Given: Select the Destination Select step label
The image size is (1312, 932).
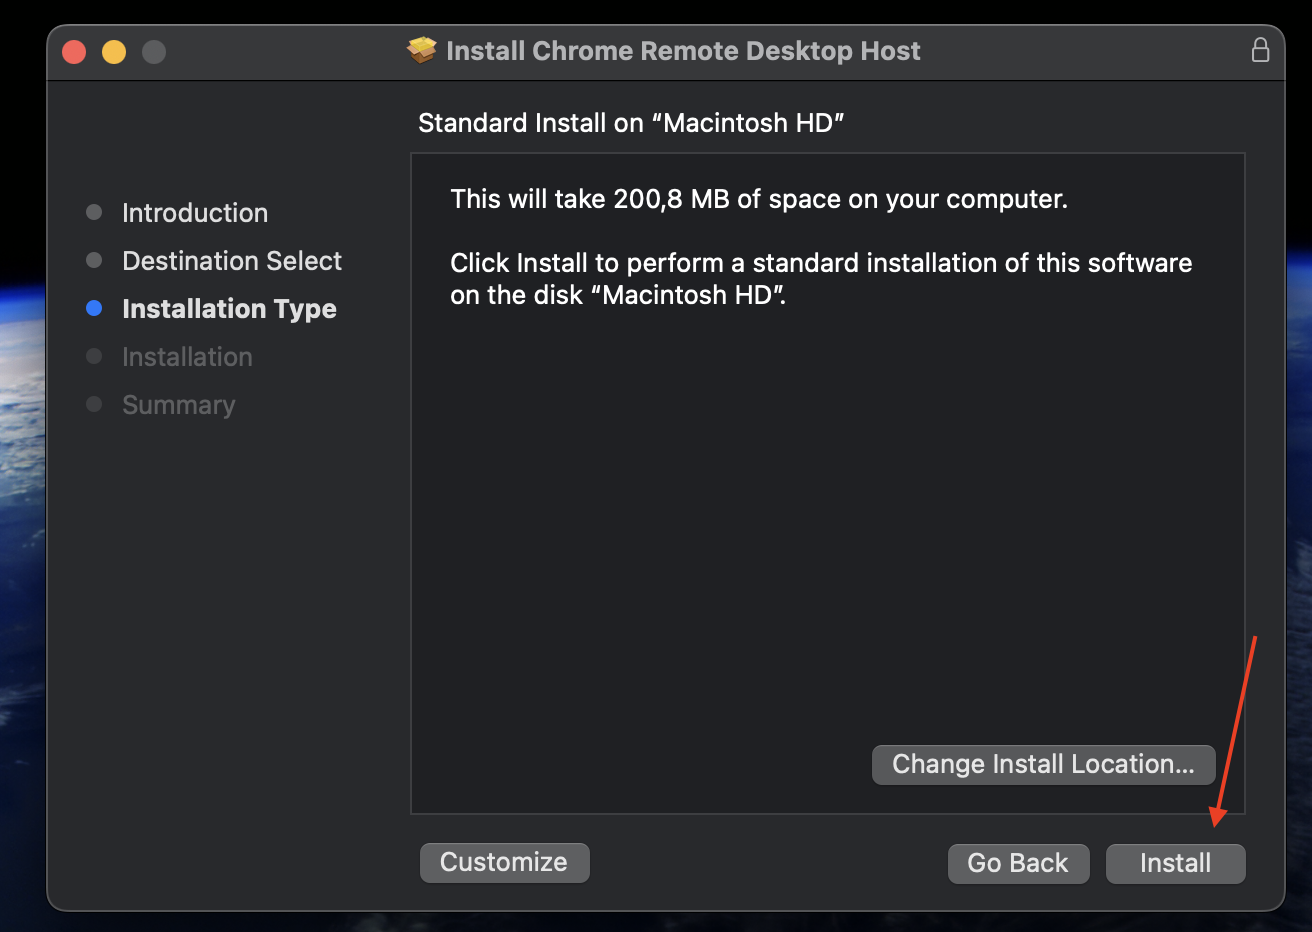Looking at the screenshot, I should coord(232,261).
